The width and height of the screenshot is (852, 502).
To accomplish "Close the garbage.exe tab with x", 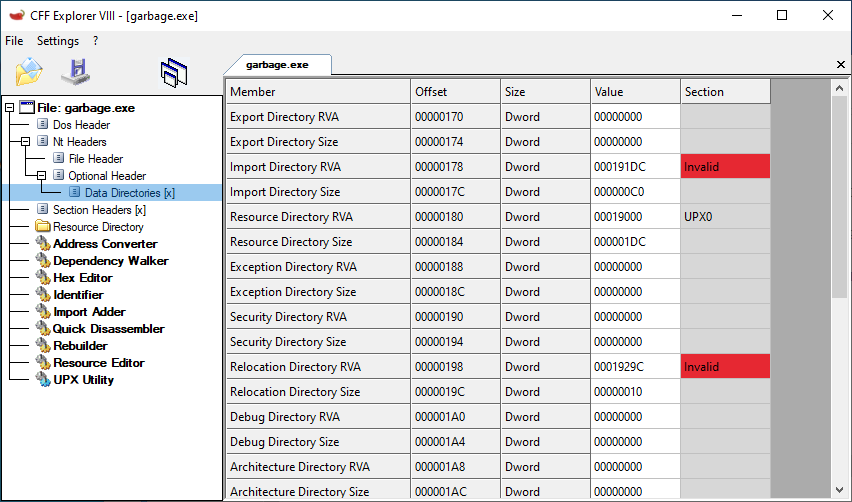I will (840, 65).
